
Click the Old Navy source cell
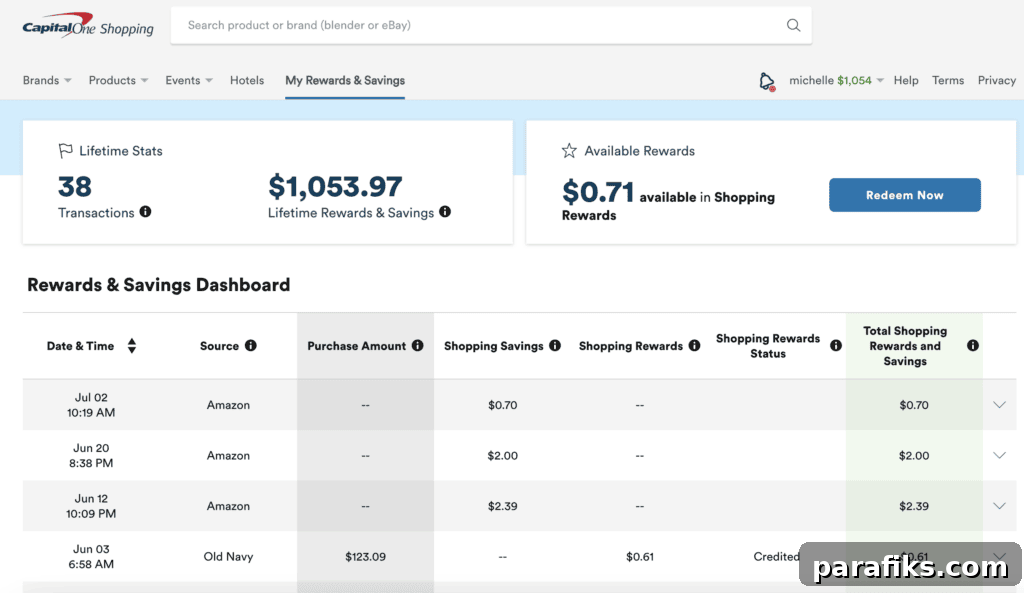228,556
